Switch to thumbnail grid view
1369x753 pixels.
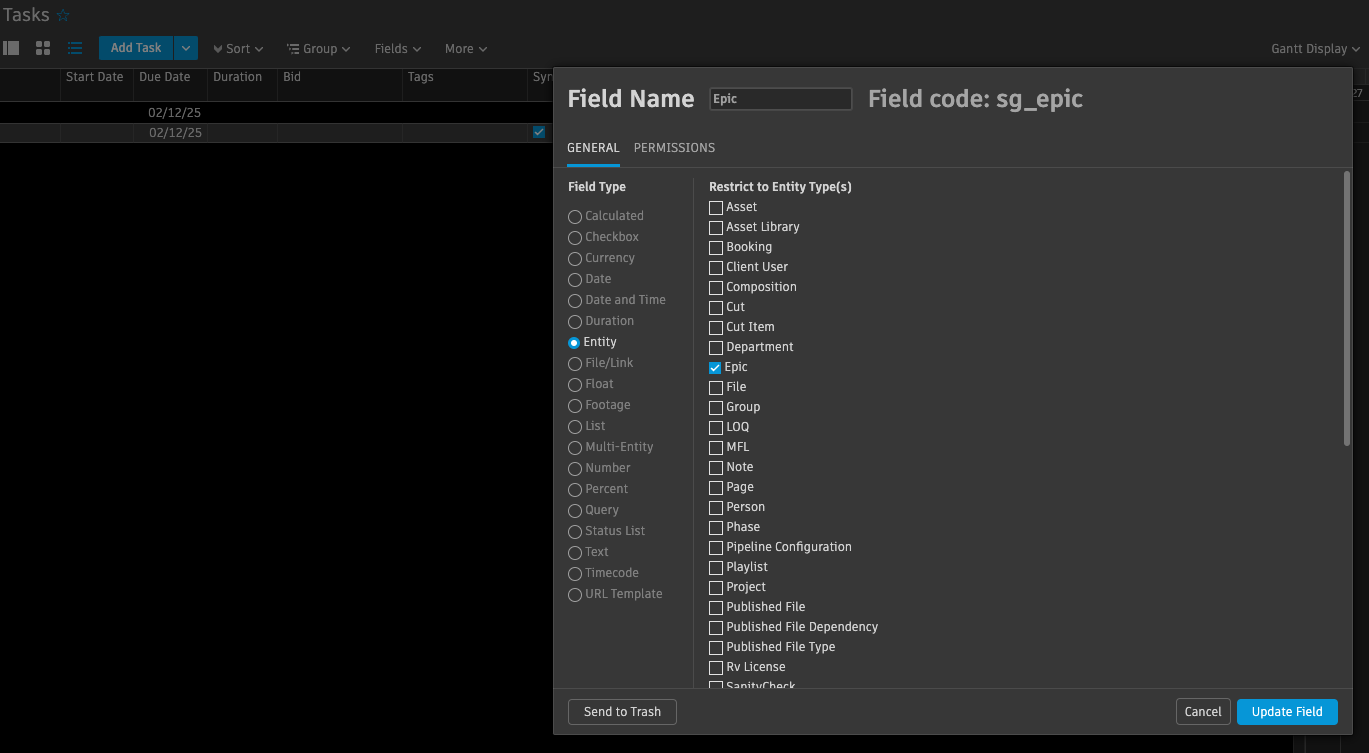(43, 48)
